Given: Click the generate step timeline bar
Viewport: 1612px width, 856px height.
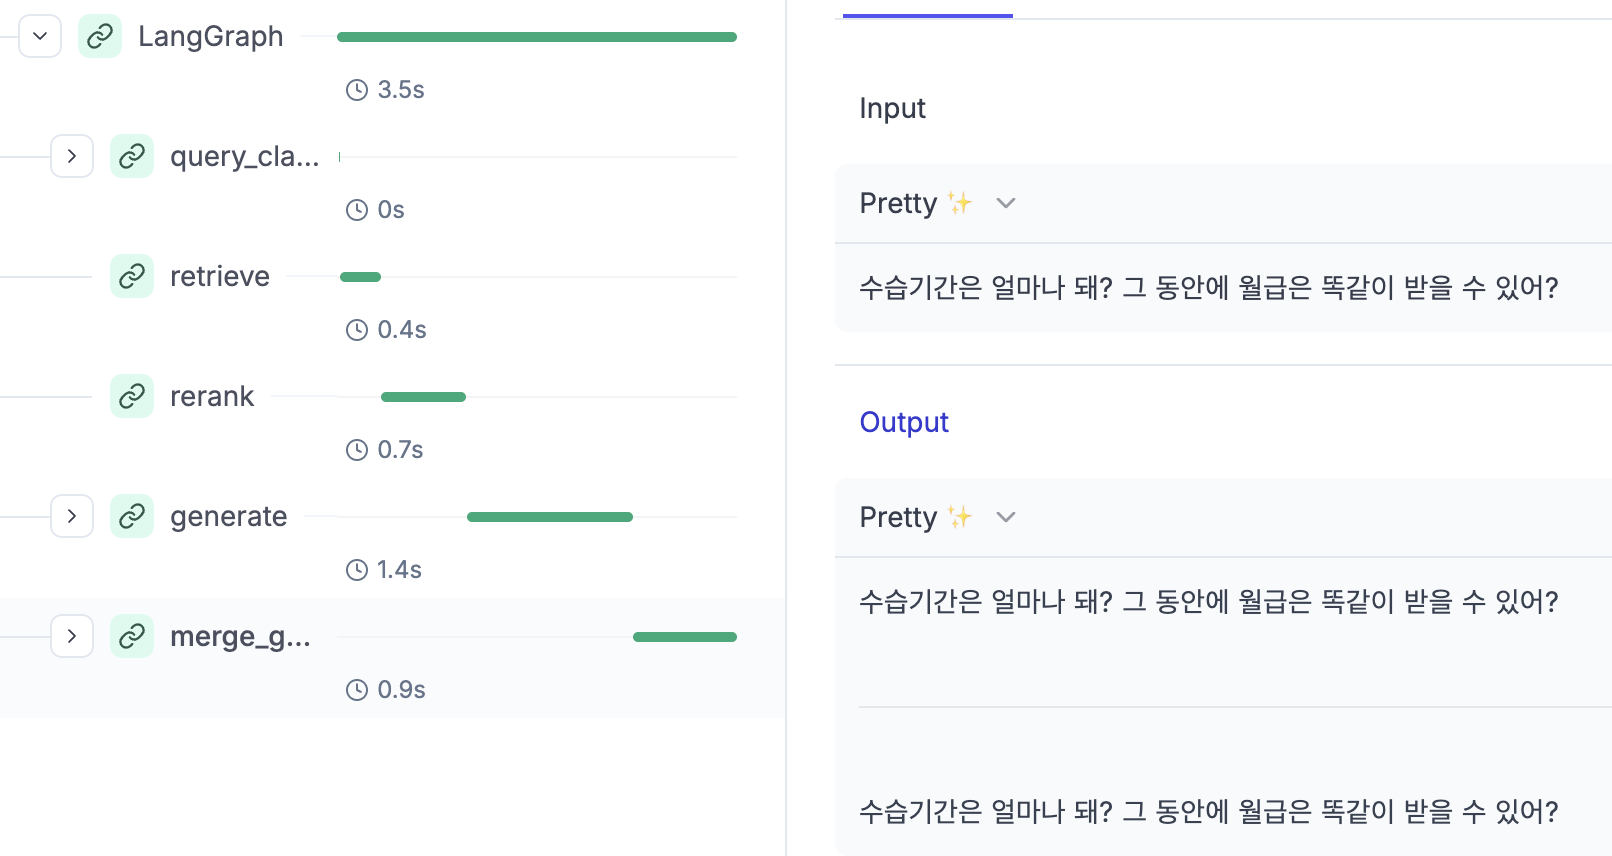Looking at the screenshot, I should (550, 517).
